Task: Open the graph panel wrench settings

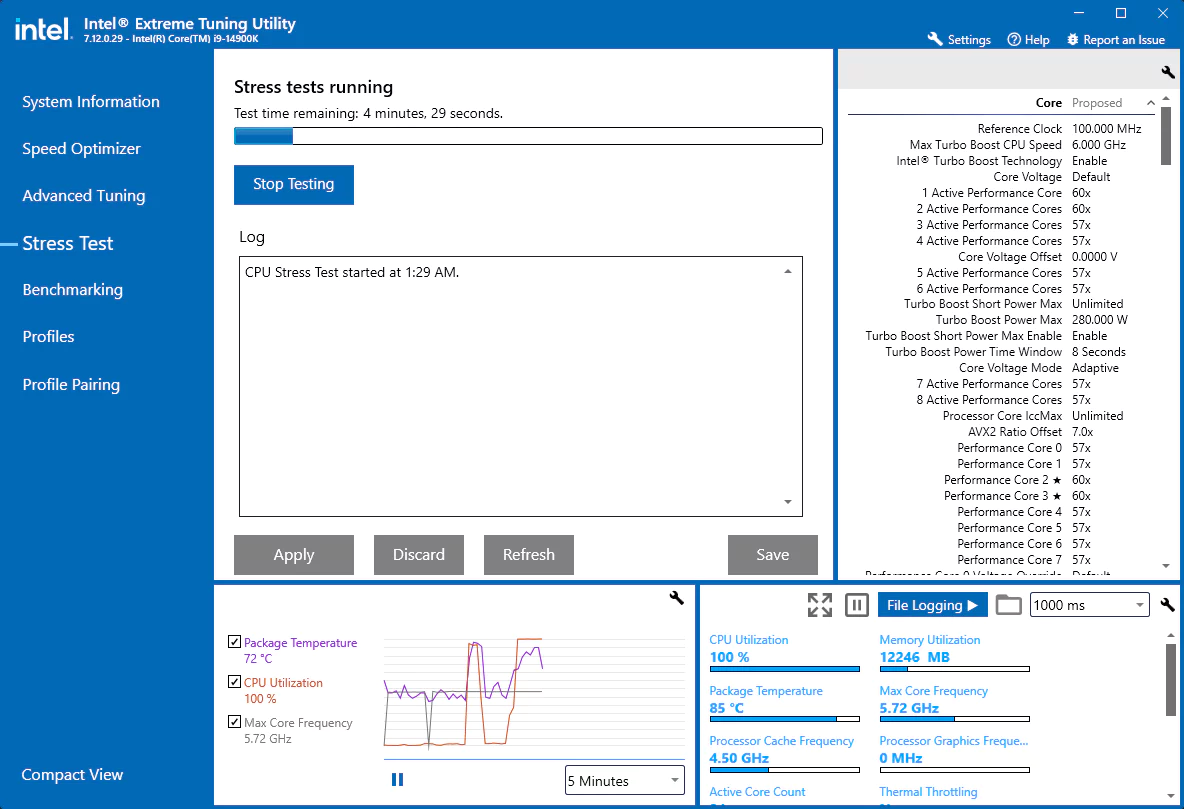Action: [677, 597]
